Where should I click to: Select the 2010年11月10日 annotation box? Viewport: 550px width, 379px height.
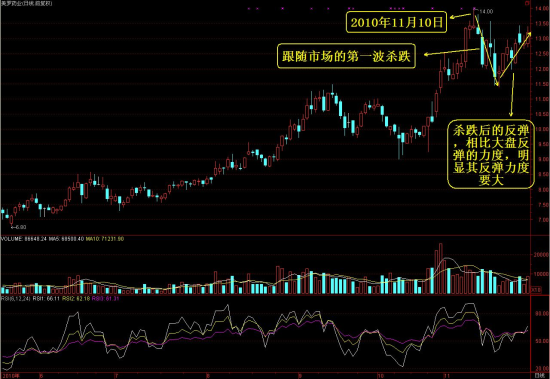(396, 22)
